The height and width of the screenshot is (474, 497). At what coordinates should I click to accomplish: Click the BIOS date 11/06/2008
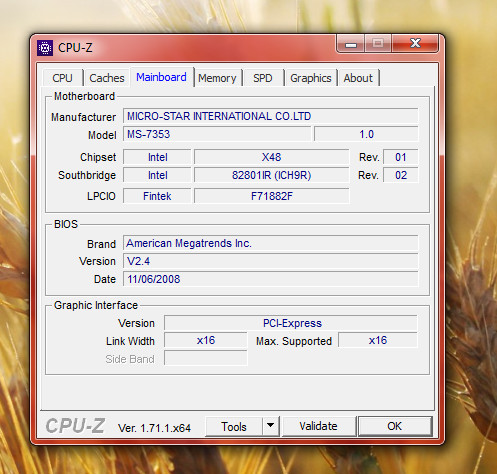tap(270, 279)
